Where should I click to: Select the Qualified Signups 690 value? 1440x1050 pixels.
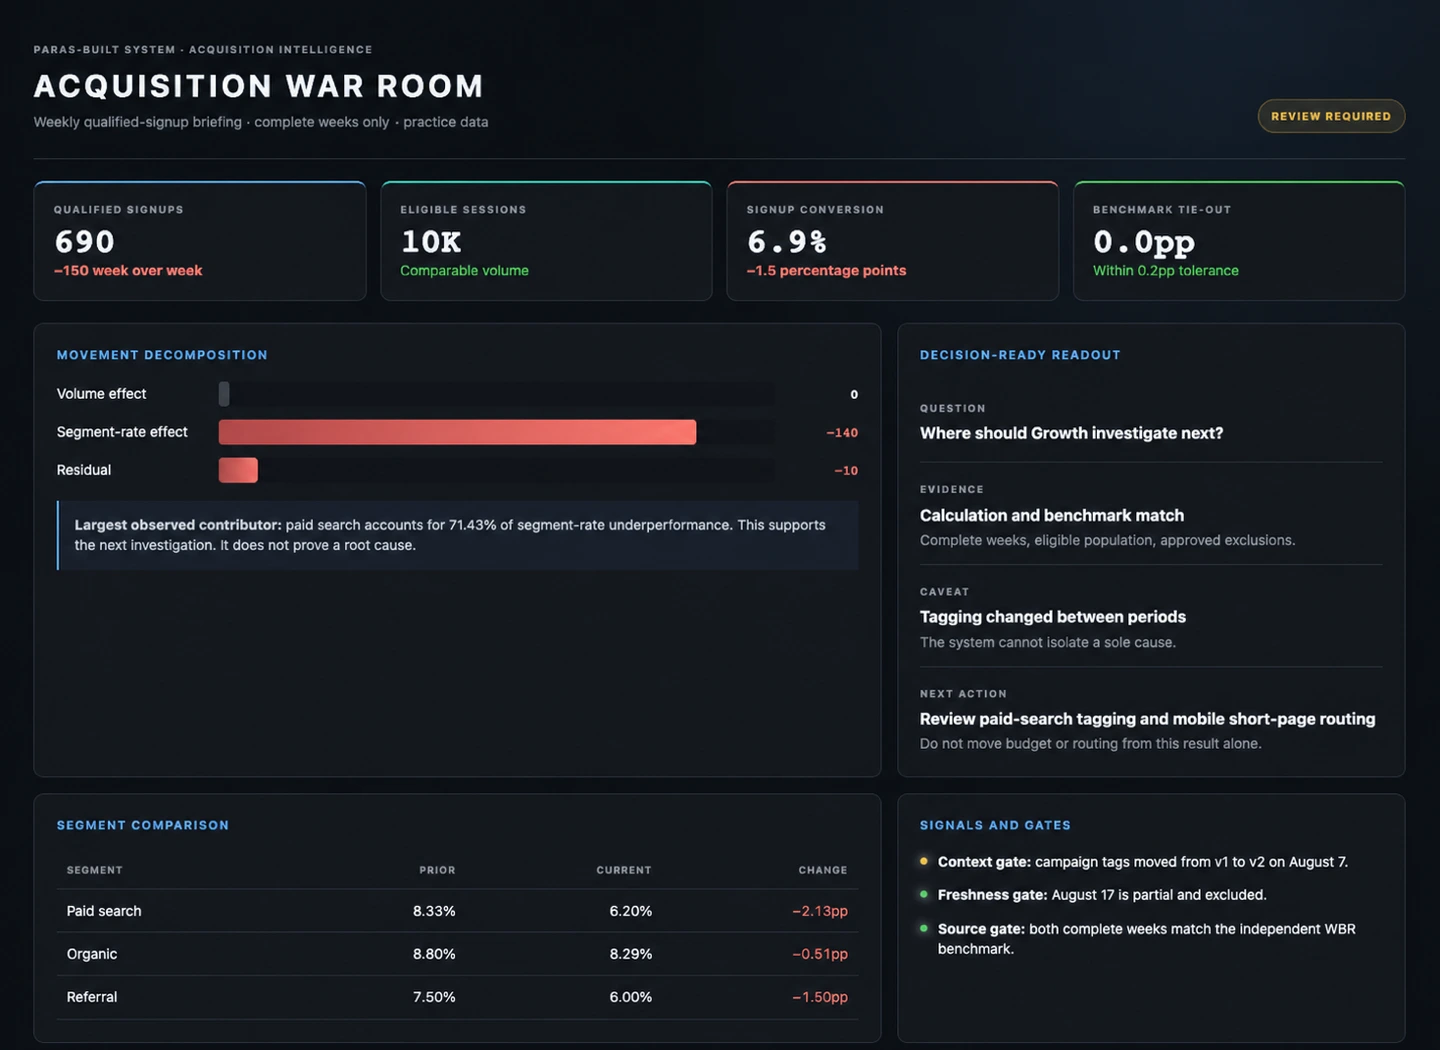pos(85,241)
